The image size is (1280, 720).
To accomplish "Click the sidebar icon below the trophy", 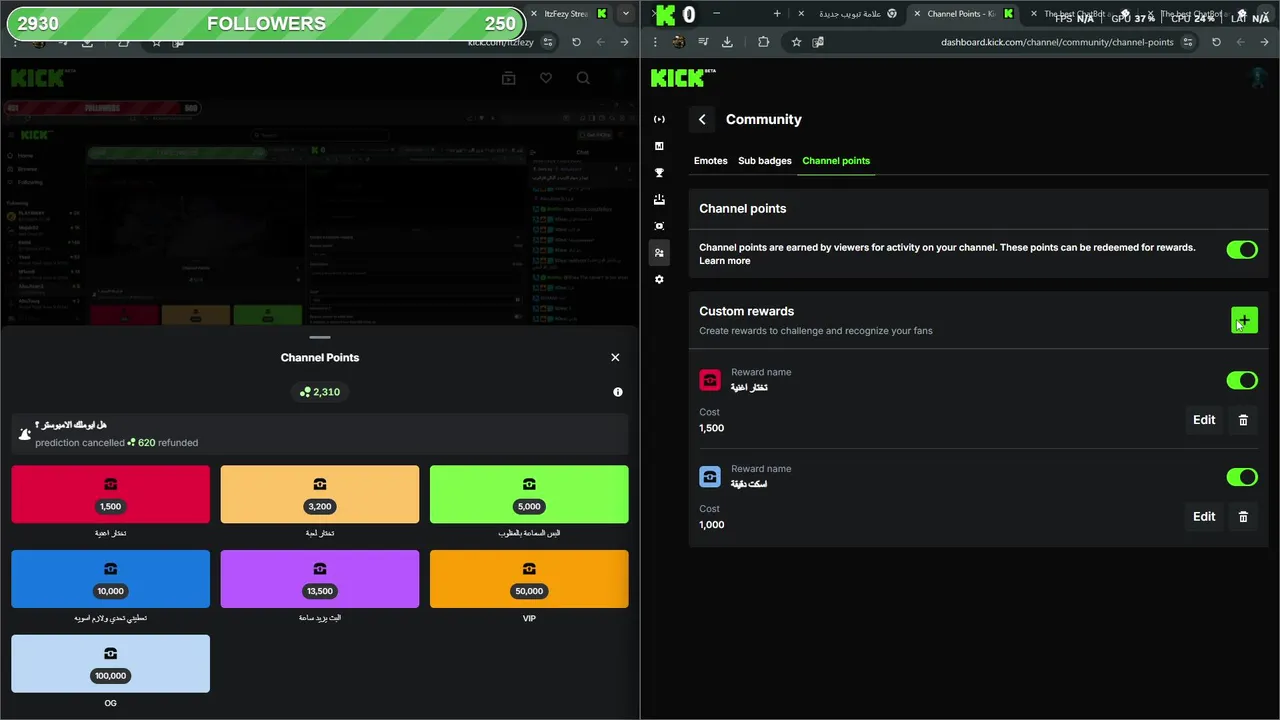I will 659,200.
